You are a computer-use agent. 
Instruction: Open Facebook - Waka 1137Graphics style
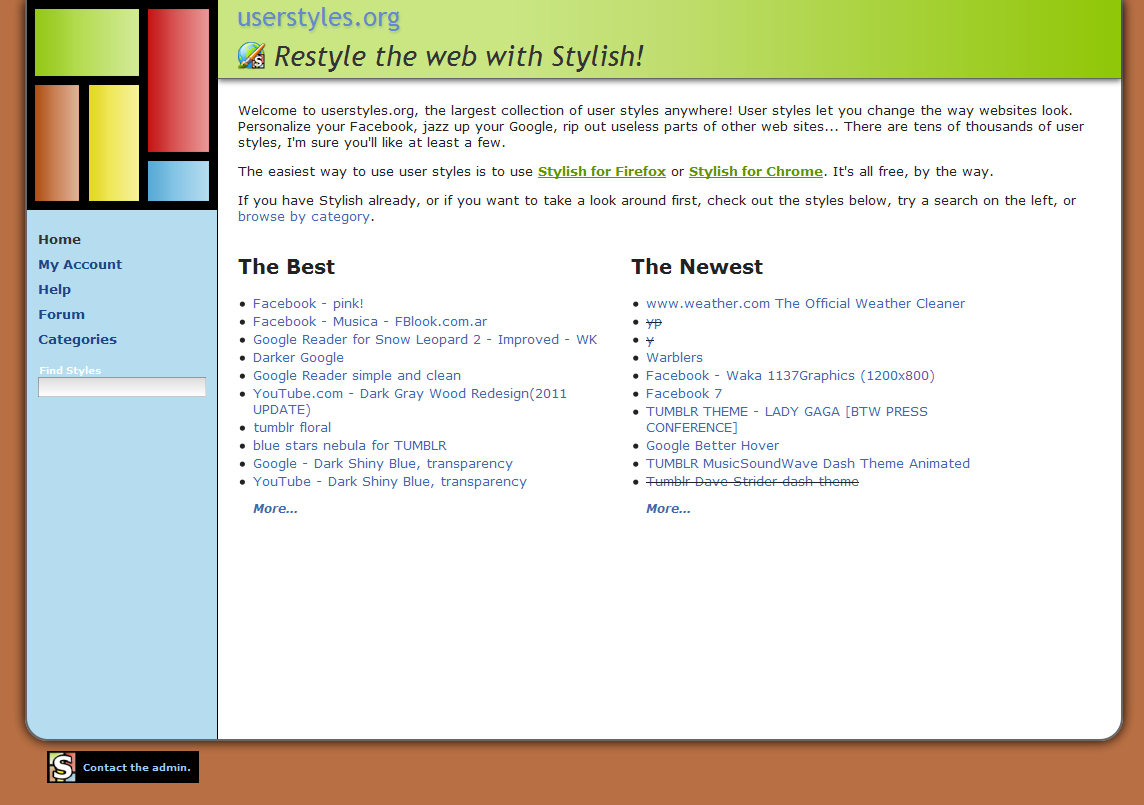[x=790, y=376]
